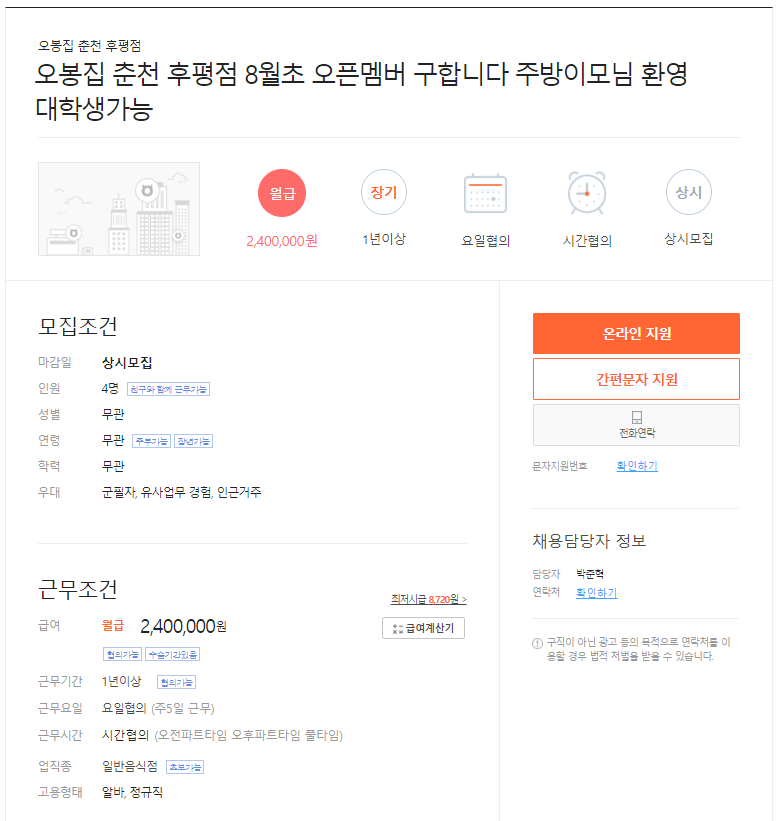Screen dimensions: 779x821
Task: Click 확인하기 link next to 문자지원번호
Action: pyautogui.click(x=637, y=466)
